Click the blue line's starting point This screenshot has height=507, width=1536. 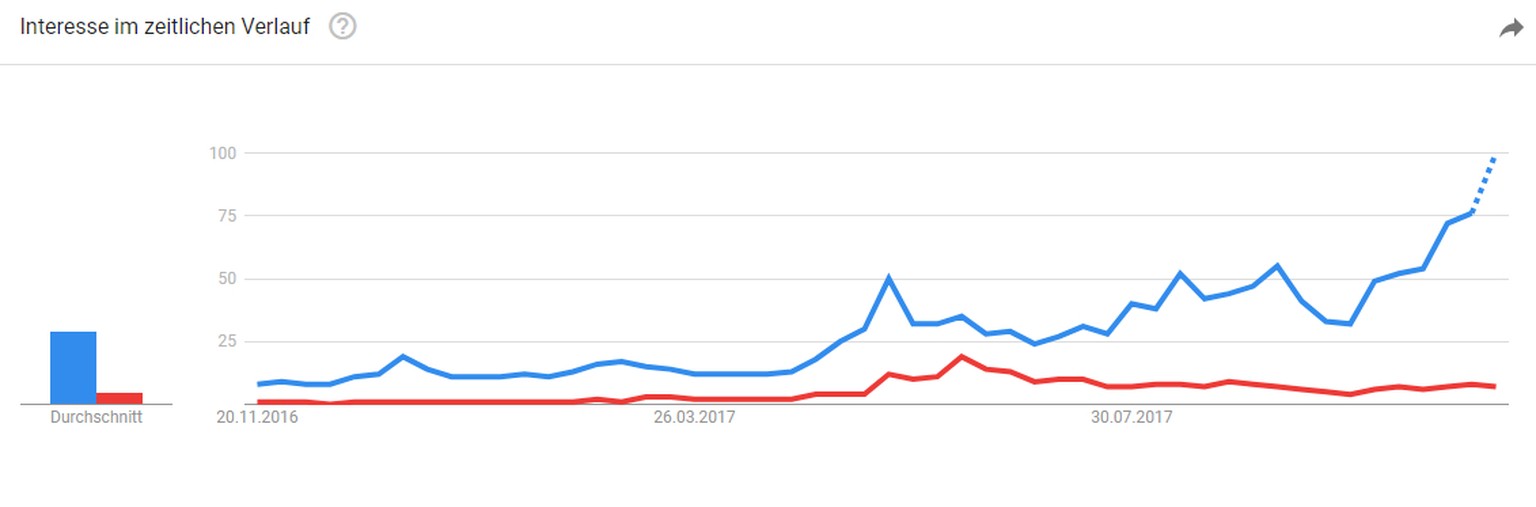click(x=258, y=384)
